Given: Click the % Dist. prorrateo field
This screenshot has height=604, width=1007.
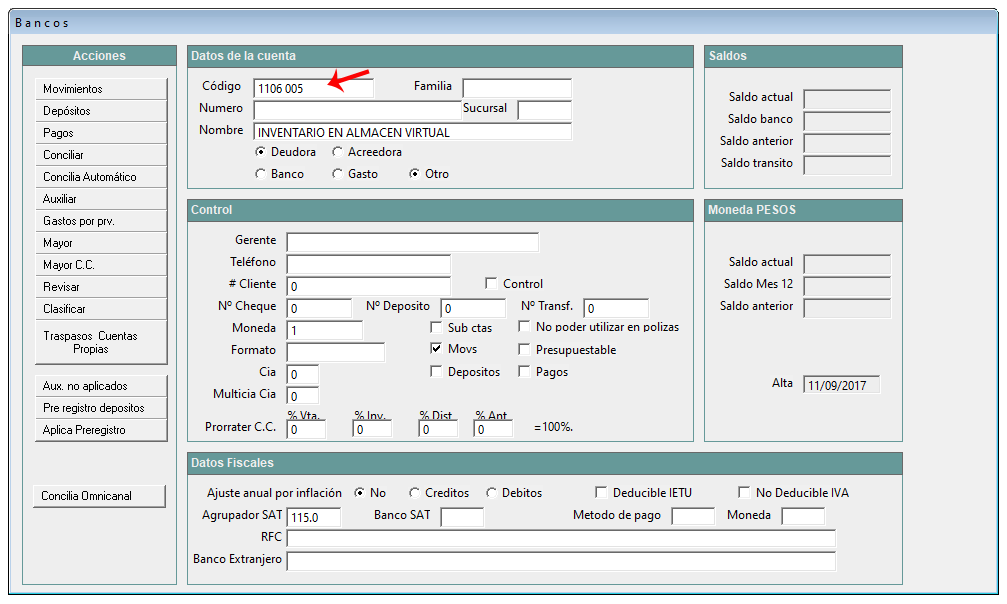Looking at the screenshot, I should (x=438, y=429).
